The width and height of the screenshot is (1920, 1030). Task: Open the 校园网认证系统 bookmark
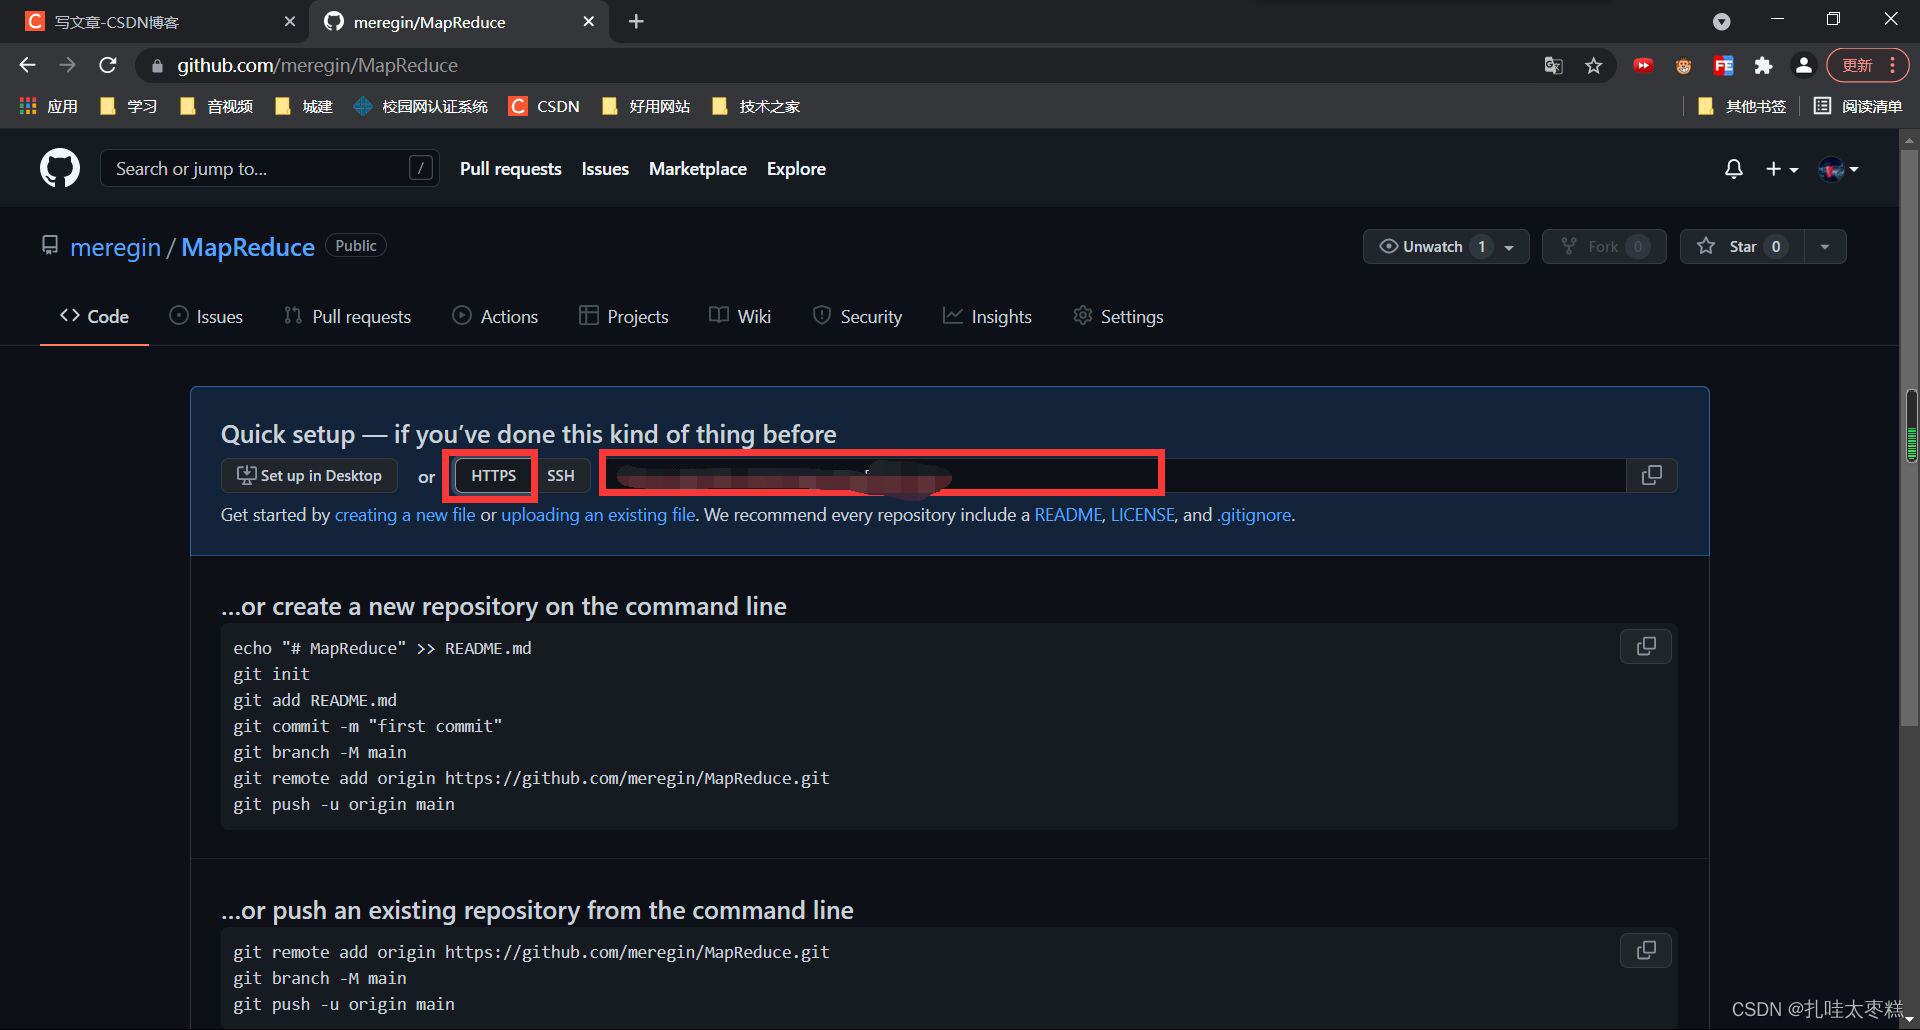421,106
